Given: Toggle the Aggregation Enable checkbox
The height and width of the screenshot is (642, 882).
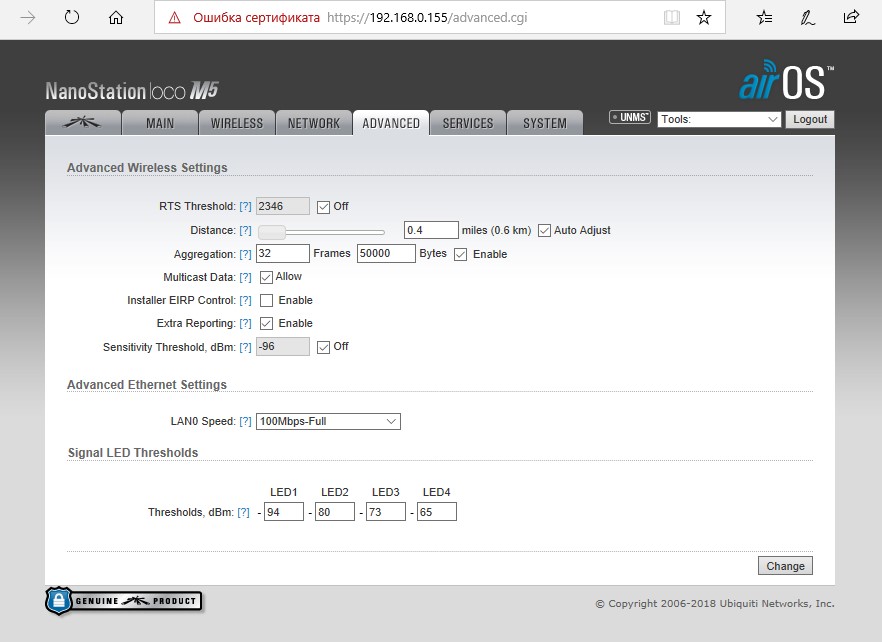Looking at the screenshot, I should 461,254.
